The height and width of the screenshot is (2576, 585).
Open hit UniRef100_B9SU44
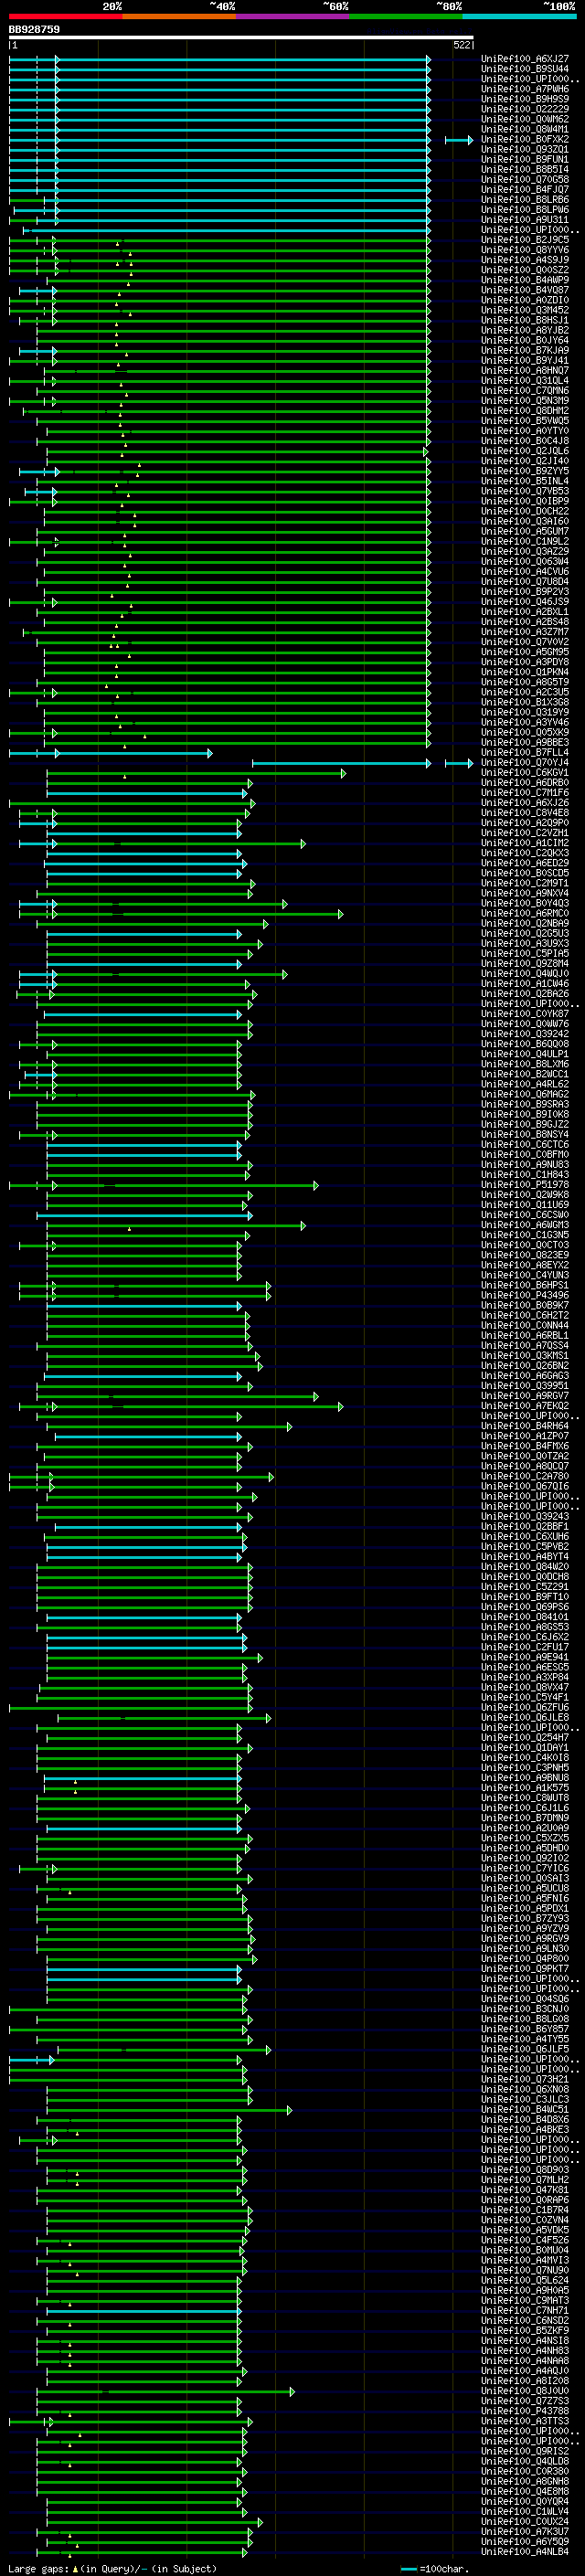click(525, 69)
